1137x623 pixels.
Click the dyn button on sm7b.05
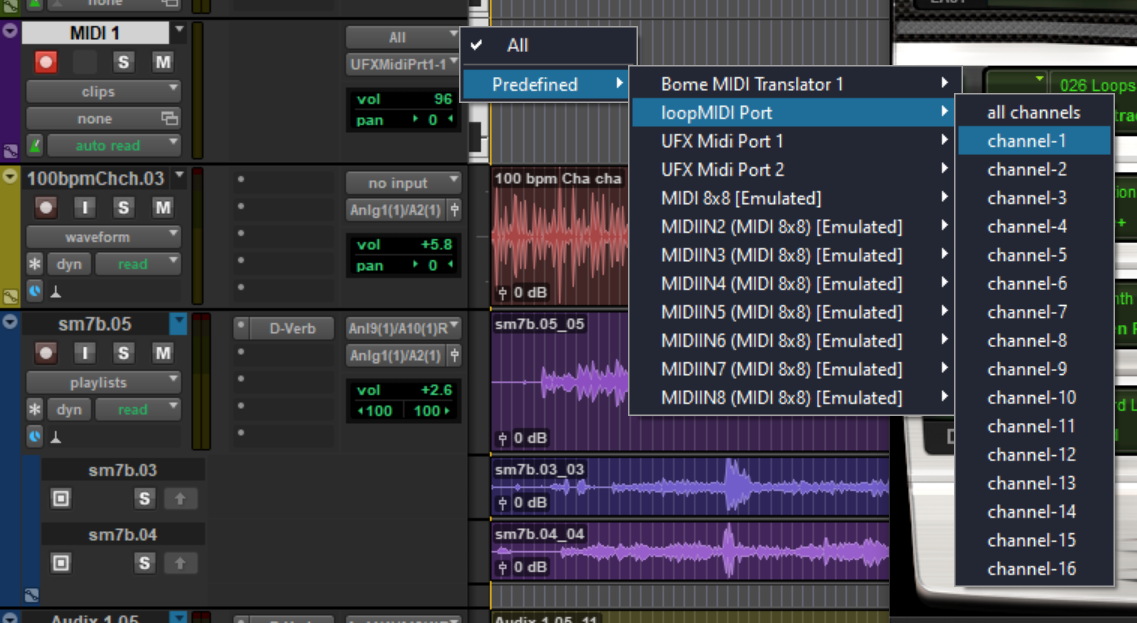click(x=69, y=410)
